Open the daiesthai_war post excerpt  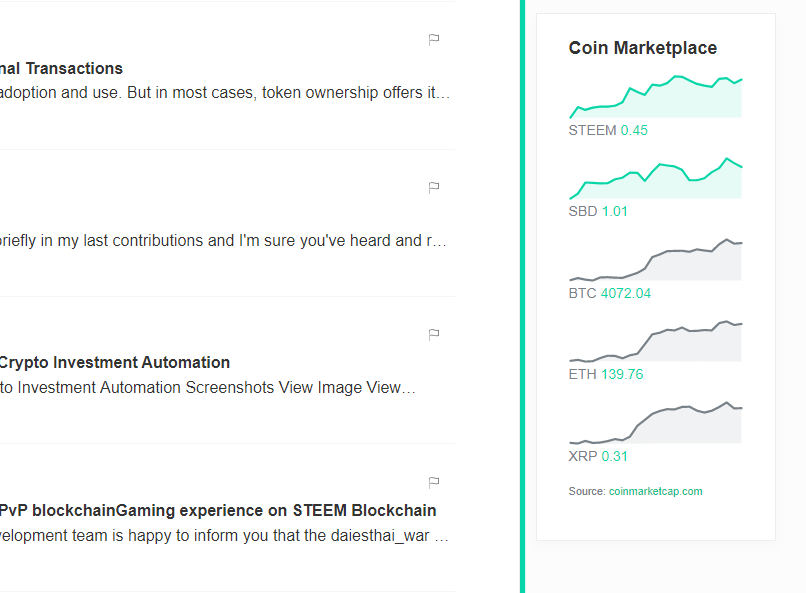[x=225, y=535]
